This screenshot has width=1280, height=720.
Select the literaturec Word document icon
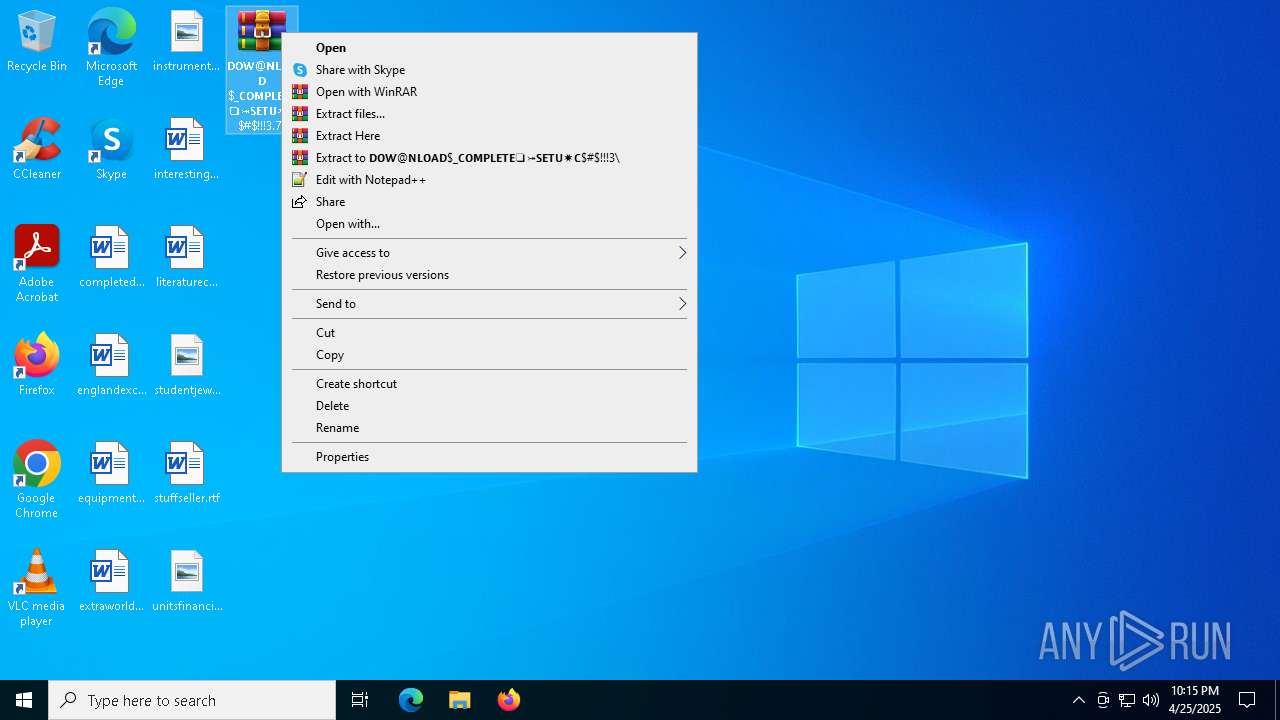(x=186, y=258)
